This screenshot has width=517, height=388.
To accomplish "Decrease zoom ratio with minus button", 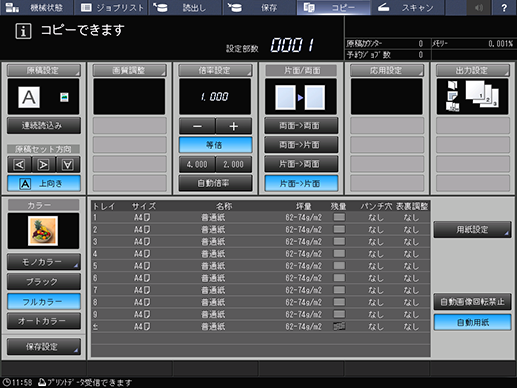I will coord(197,126).
